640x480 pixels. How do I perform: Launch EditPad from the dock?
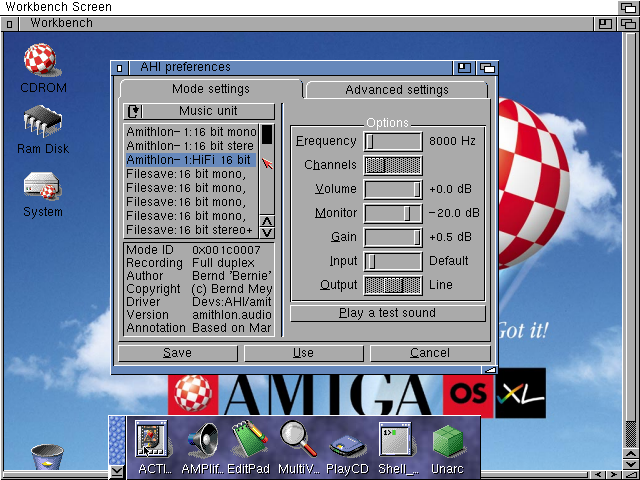pyautogui.click(x=249, y=448)
